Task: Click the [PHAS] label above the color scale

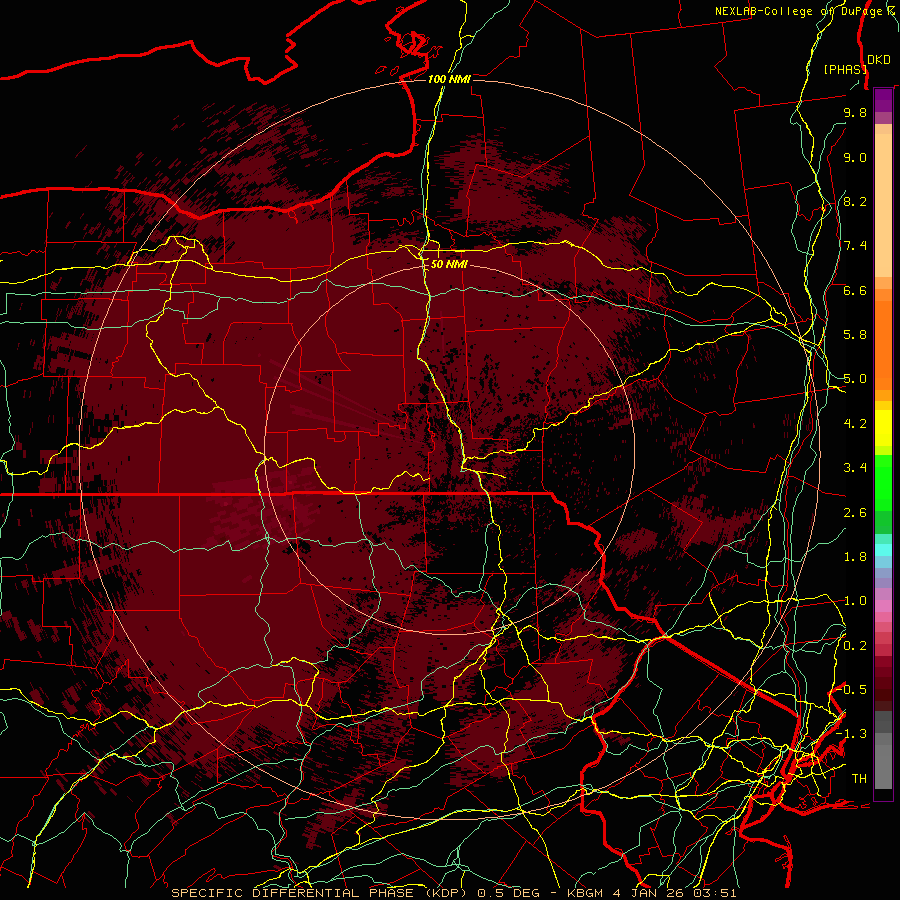Action: click(x=844, y=69)
